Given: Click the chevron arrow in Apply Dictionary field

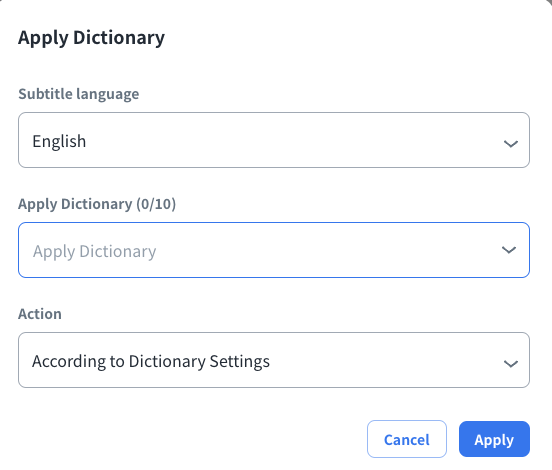Looking at the screenshot, I should pos(509,250).
